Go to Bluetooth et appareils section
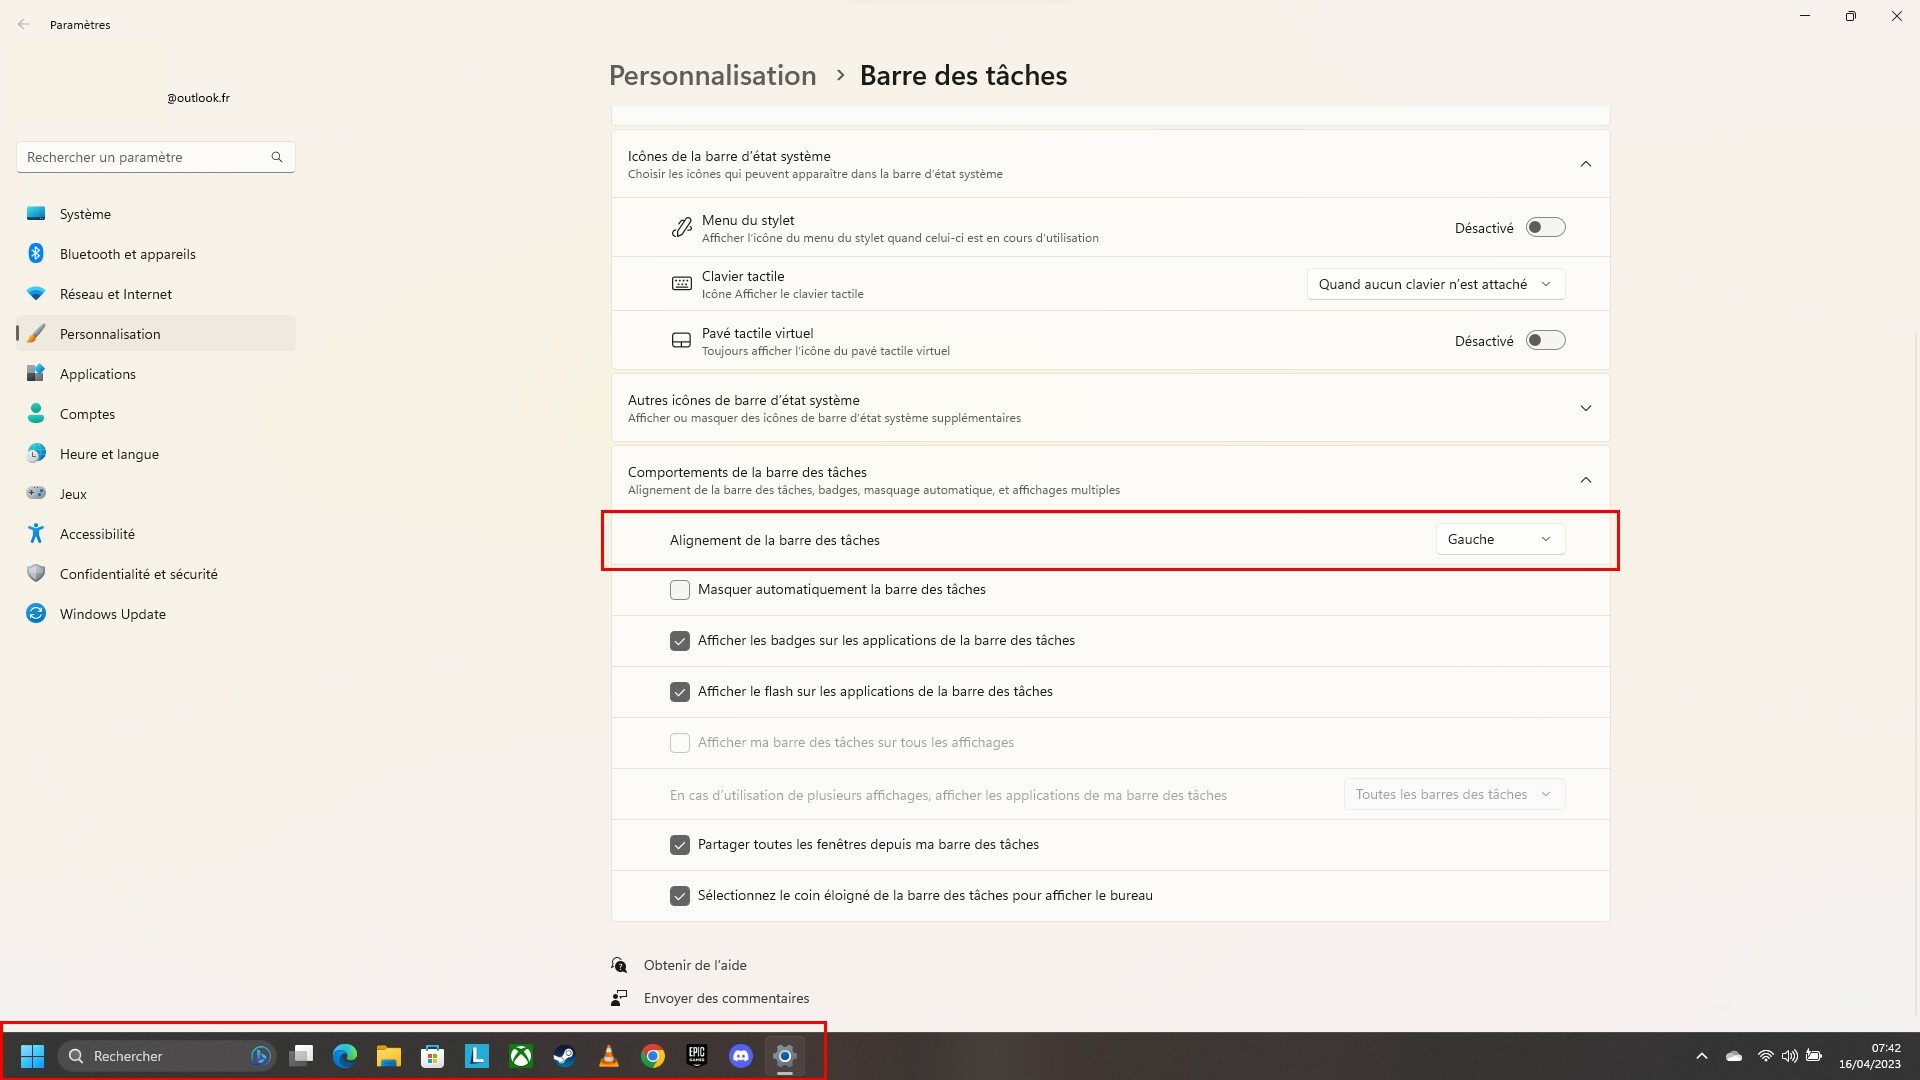Viewport: 1920px width, 1080px height. pyautogui.click(x=128, y=254)
